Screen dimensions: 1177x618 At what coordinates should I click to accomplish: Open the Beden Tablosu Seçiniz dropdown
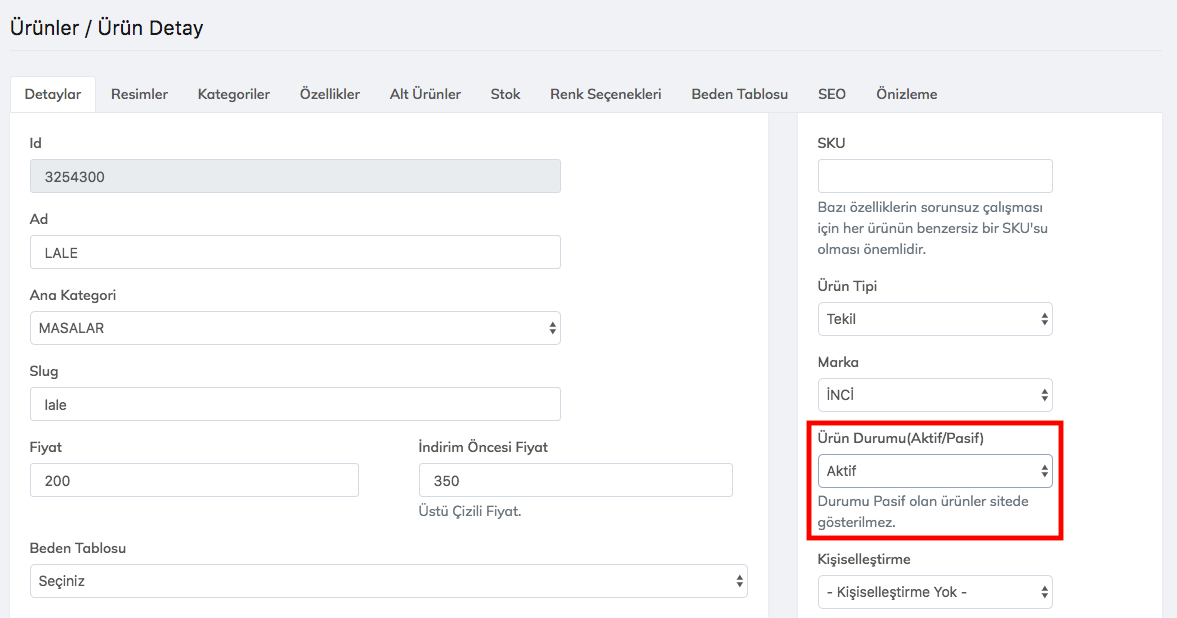click(x=388, y=581)
